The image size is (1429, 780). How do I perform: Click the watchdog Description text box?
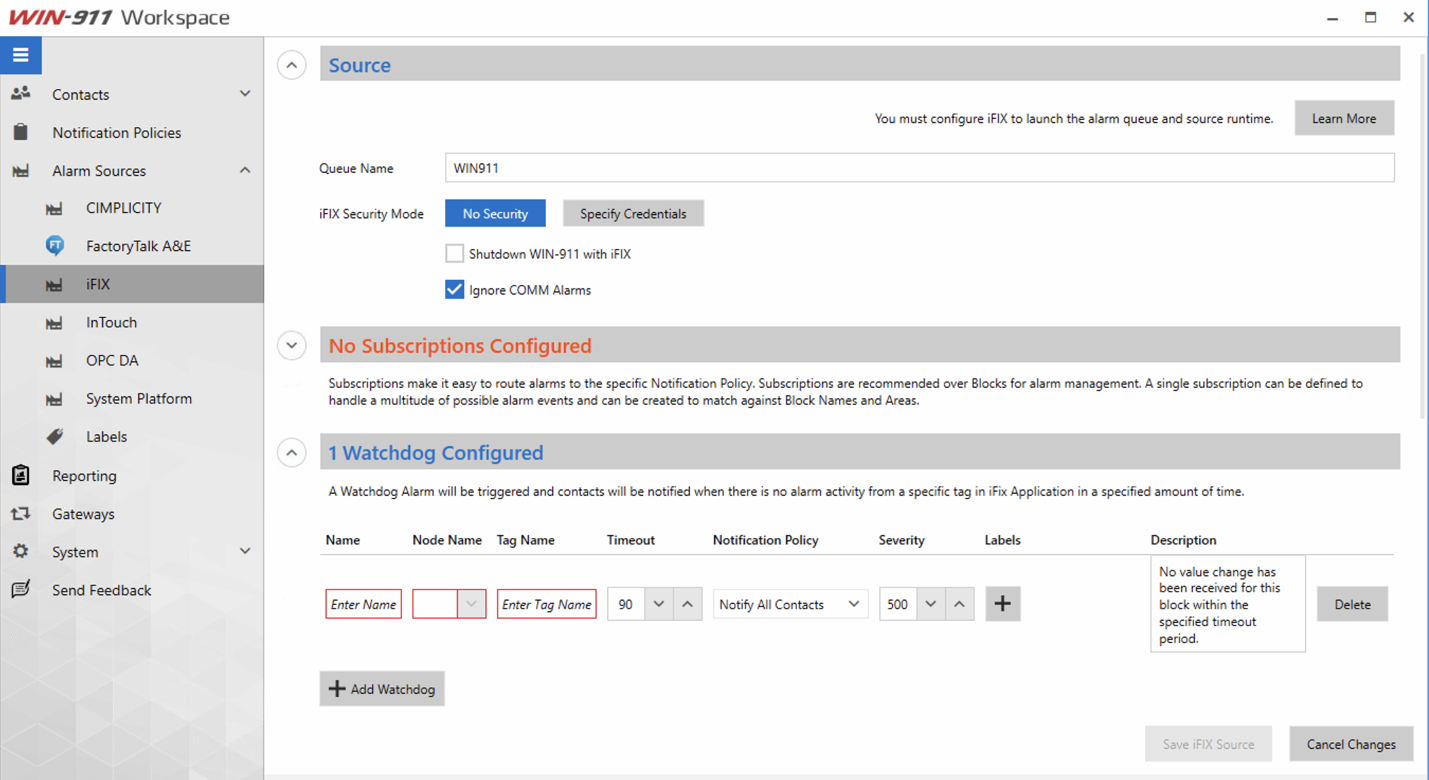(1228, 604)
